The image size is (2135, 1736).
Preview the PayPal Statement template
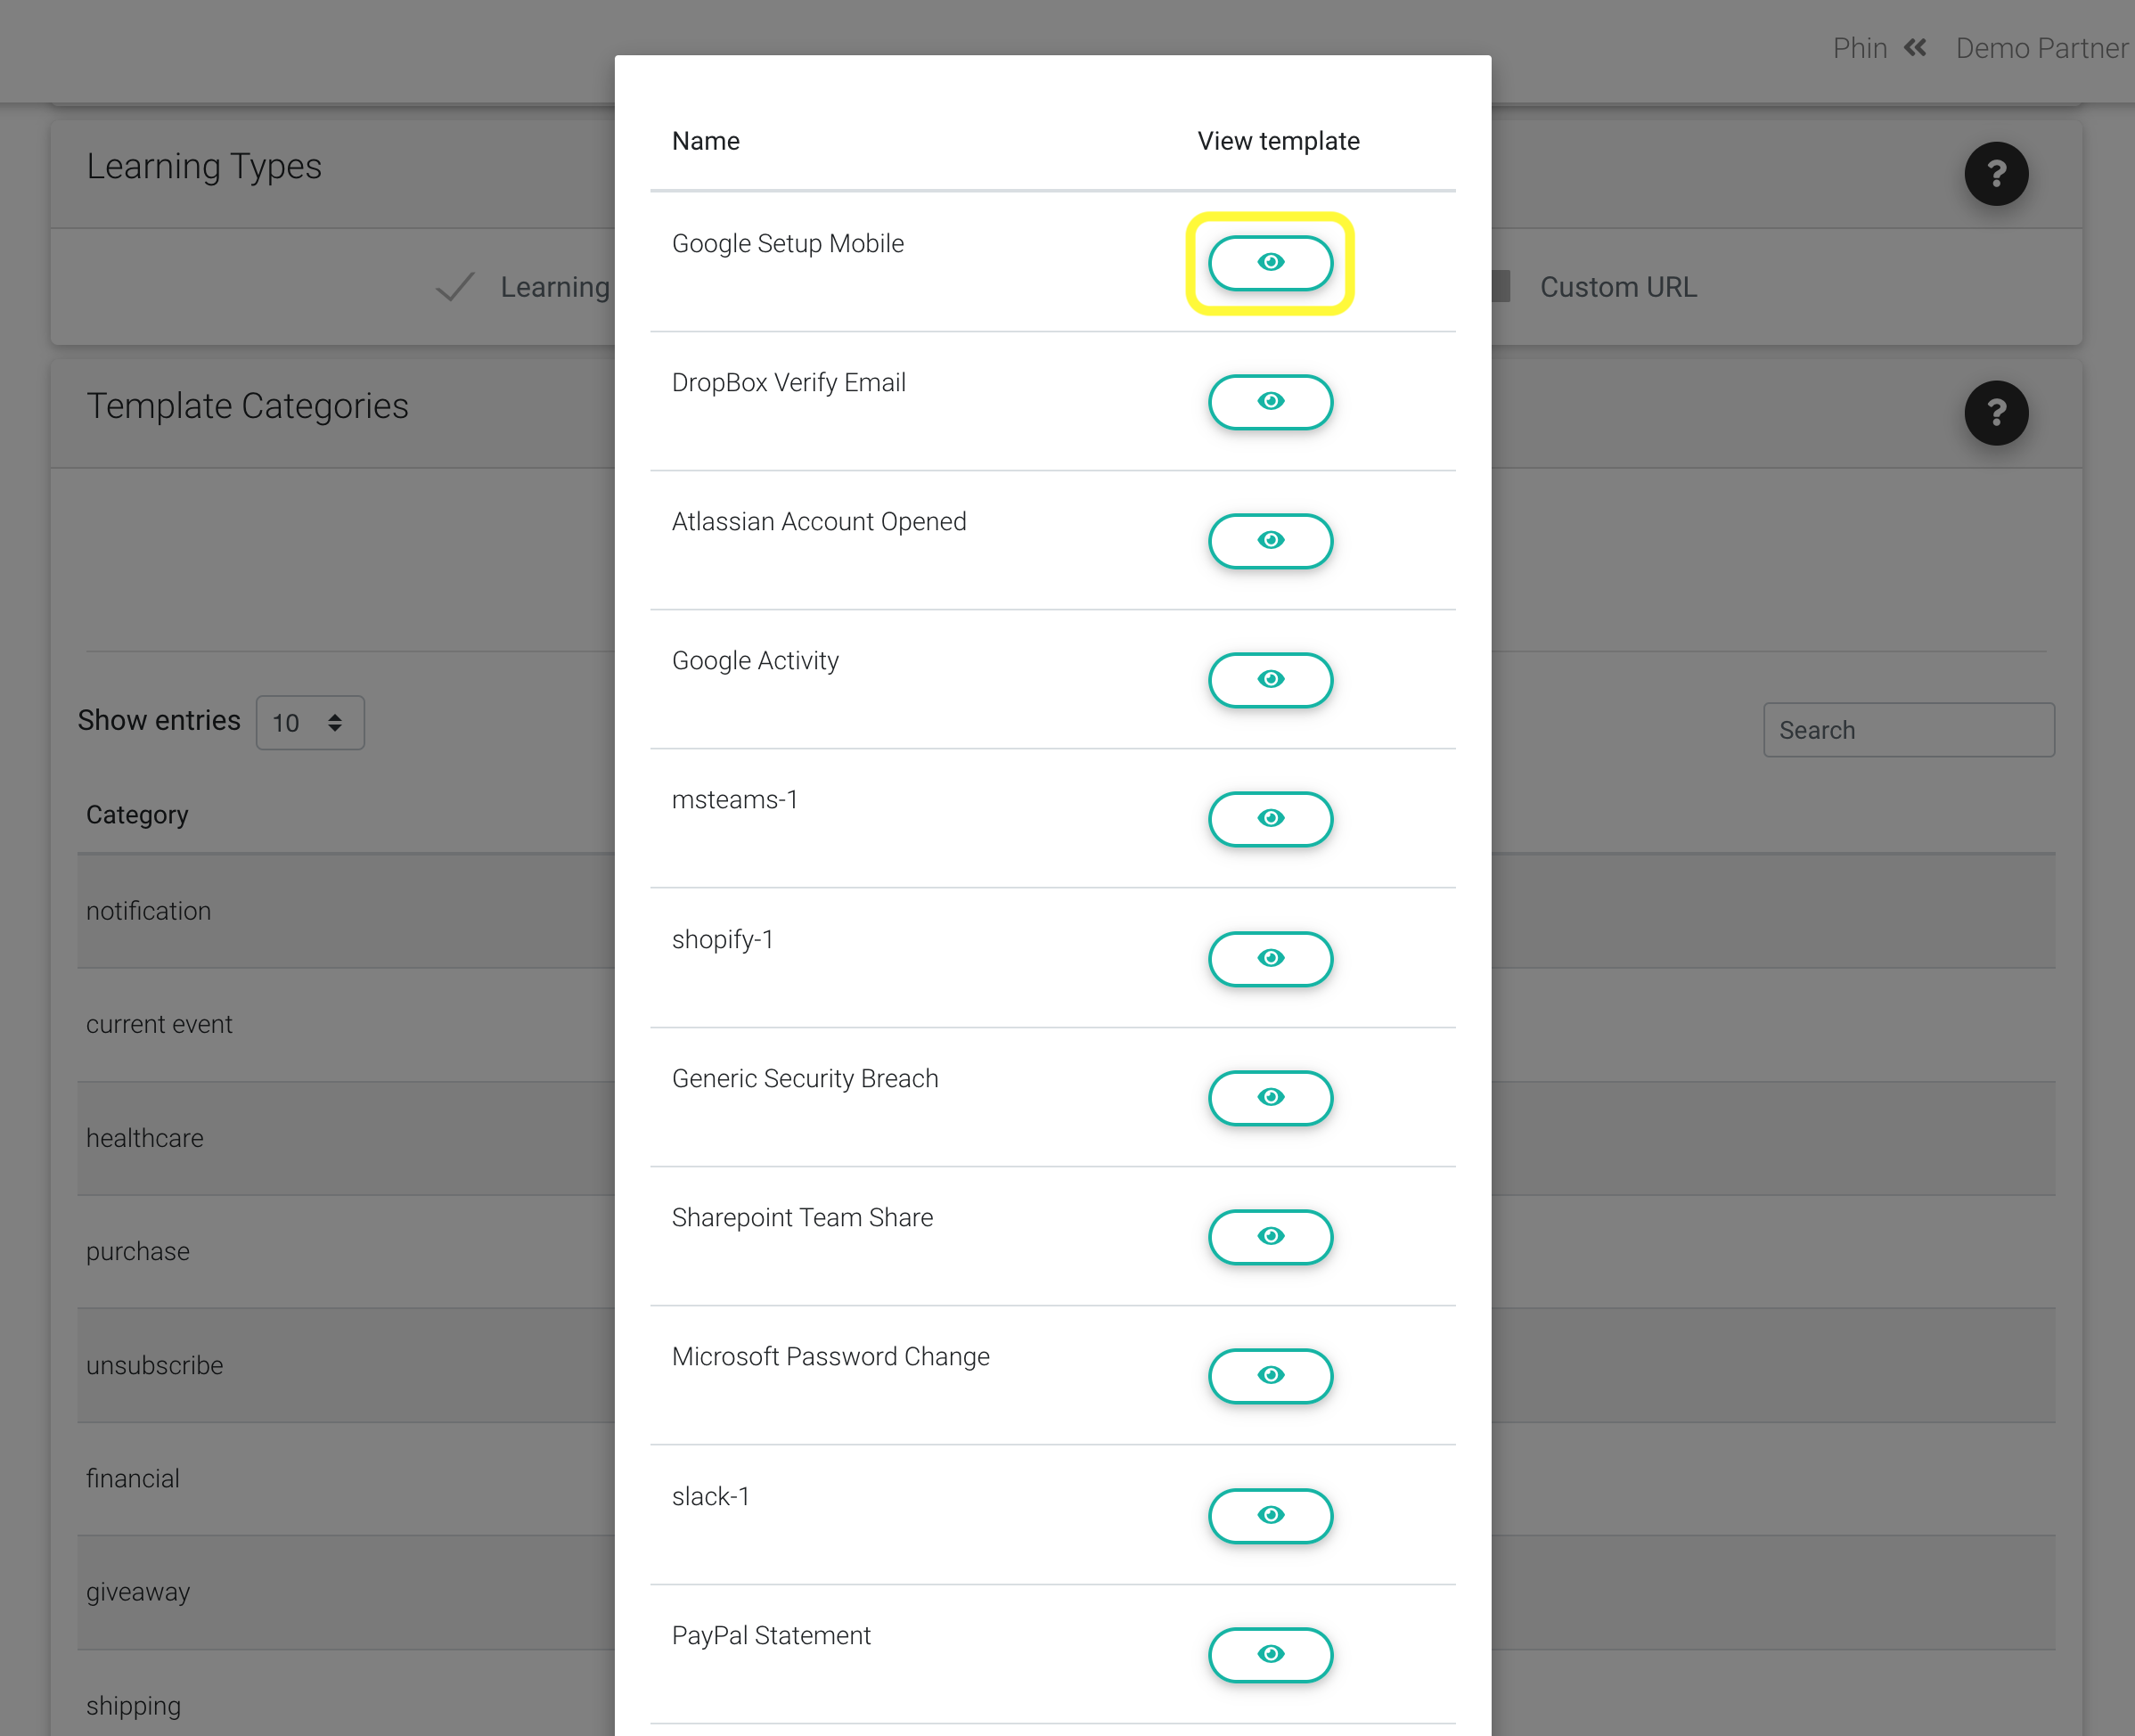1270,1655
